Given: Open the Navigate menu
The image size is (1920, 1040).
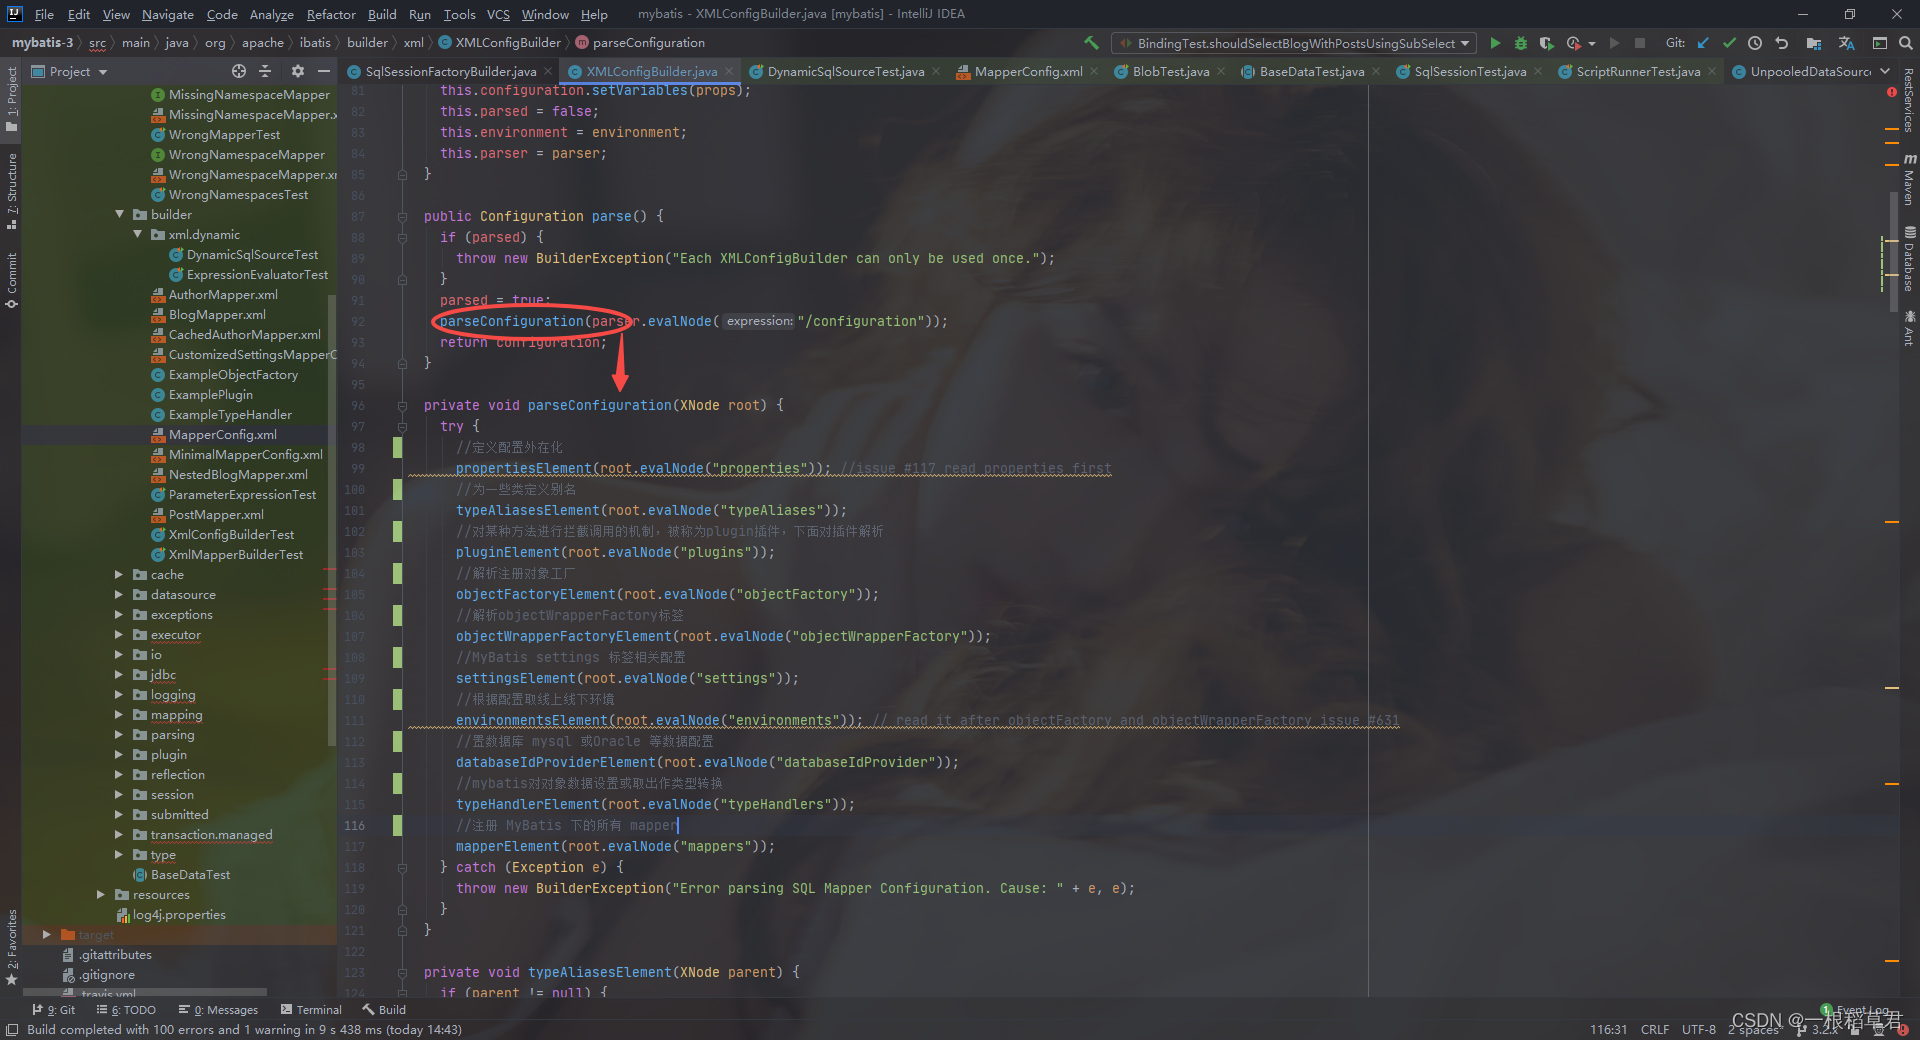Looking at the screenshot, I should pyautogui.click(x=167, y=14).
